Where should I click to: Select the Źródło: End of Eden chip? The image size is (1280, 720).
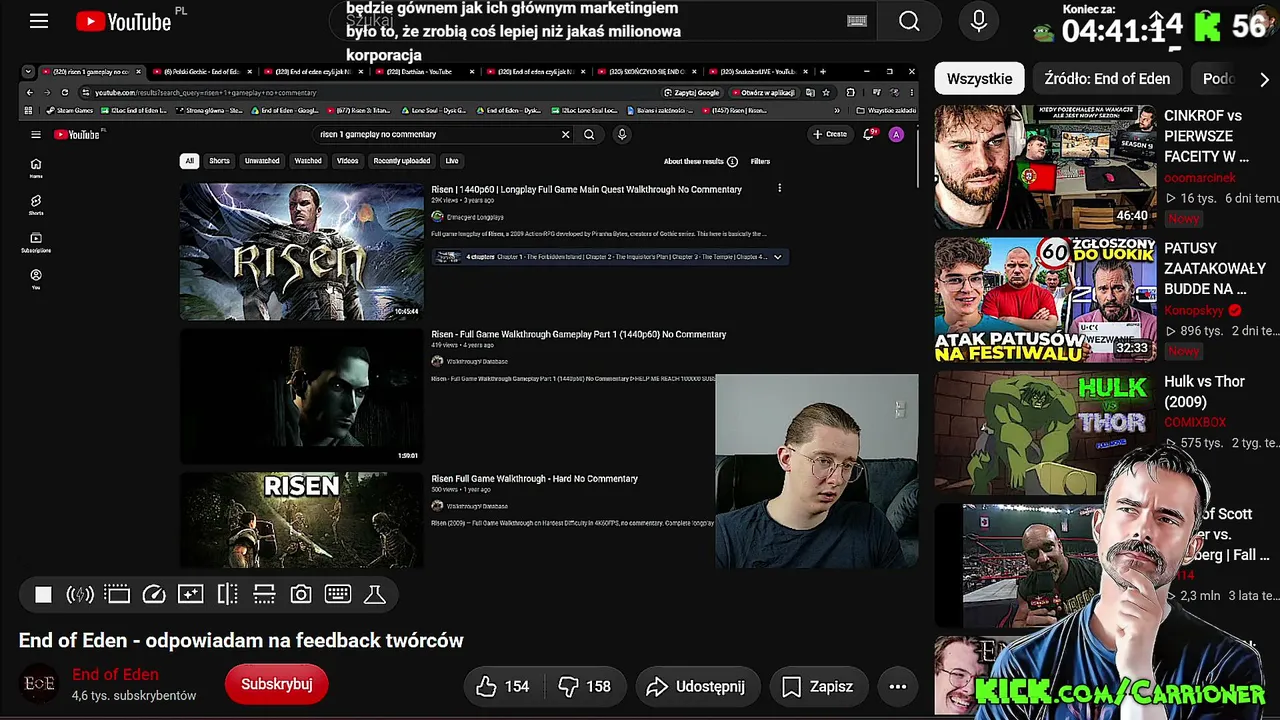point(1107,79)
